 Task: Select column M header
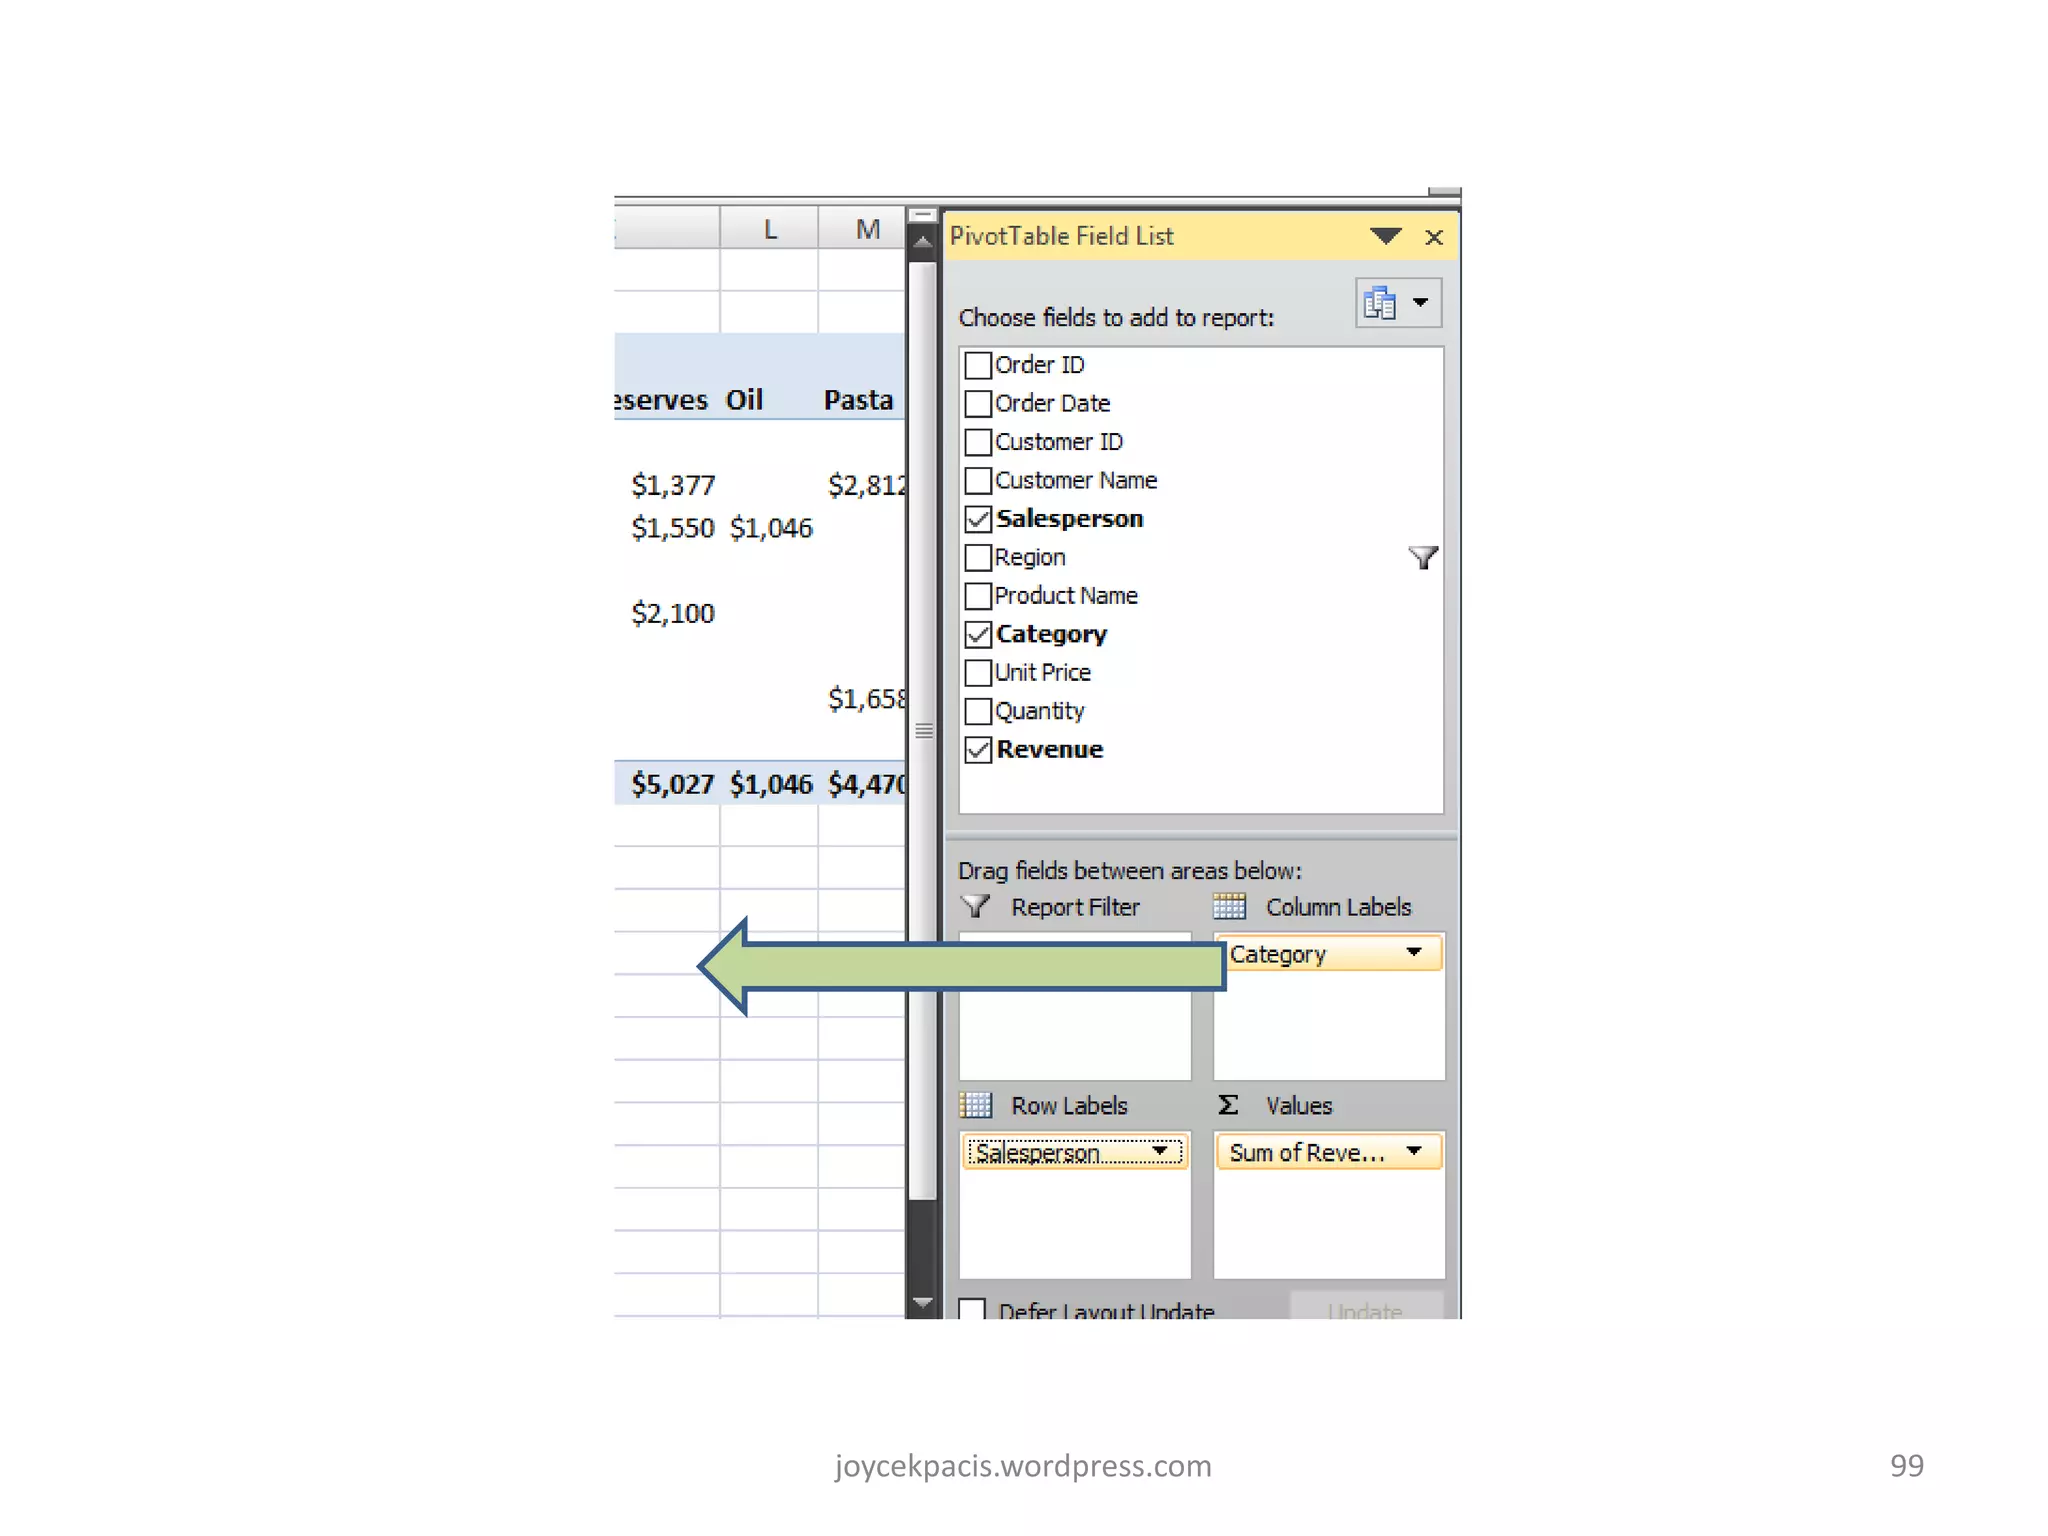point(867,229)
